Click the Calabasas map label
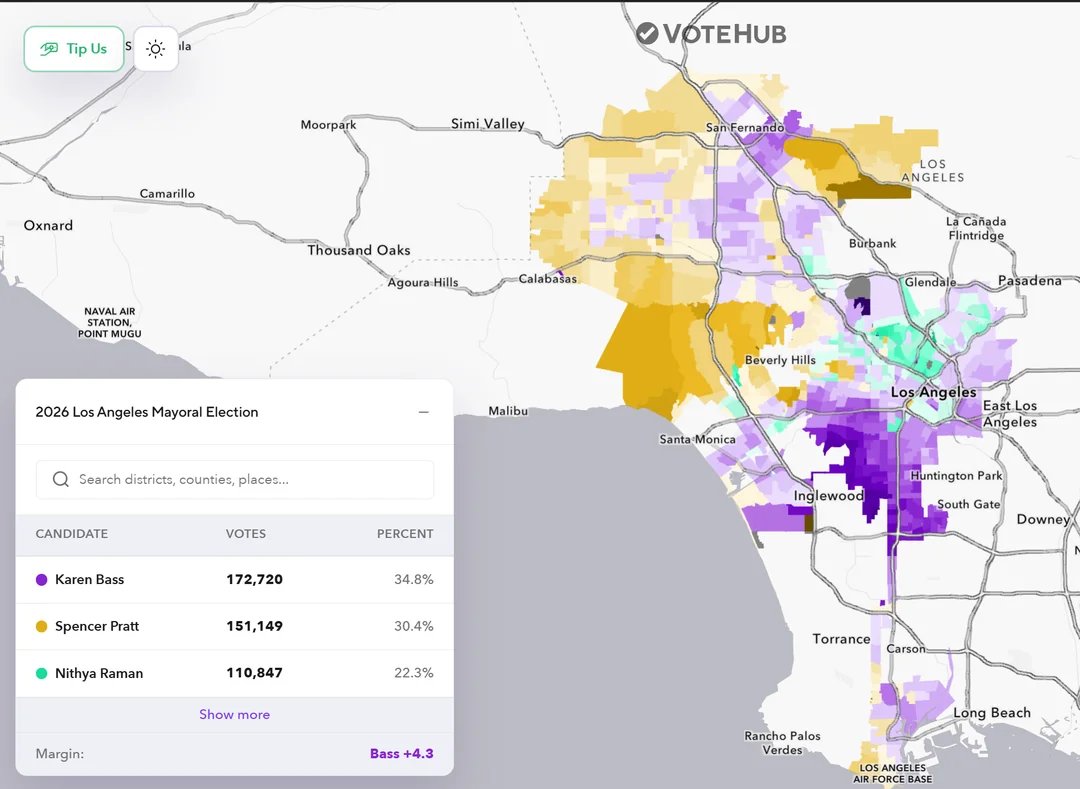The width and height of the screenshot is (1080, 789). click(548, 279)
